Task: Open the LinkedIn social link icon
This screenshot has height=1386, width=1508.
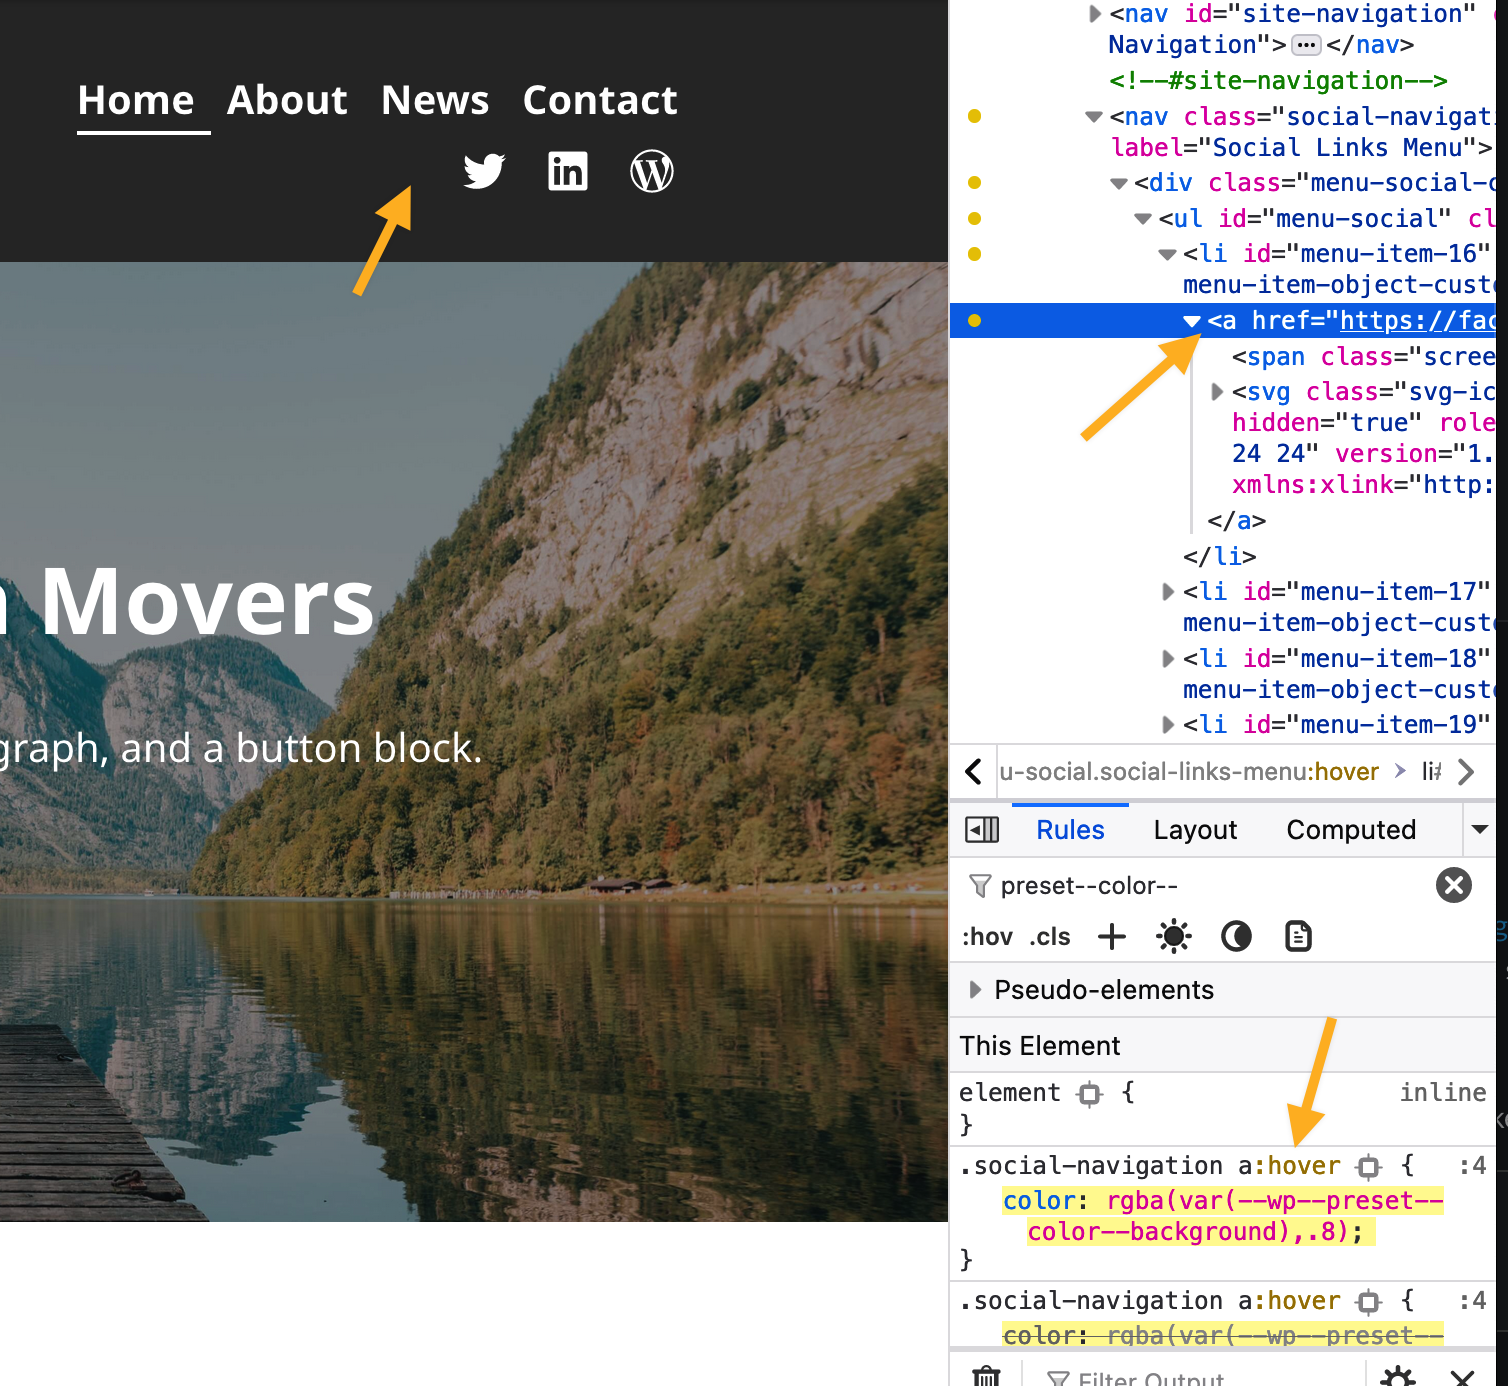Action: pos(567,171)
